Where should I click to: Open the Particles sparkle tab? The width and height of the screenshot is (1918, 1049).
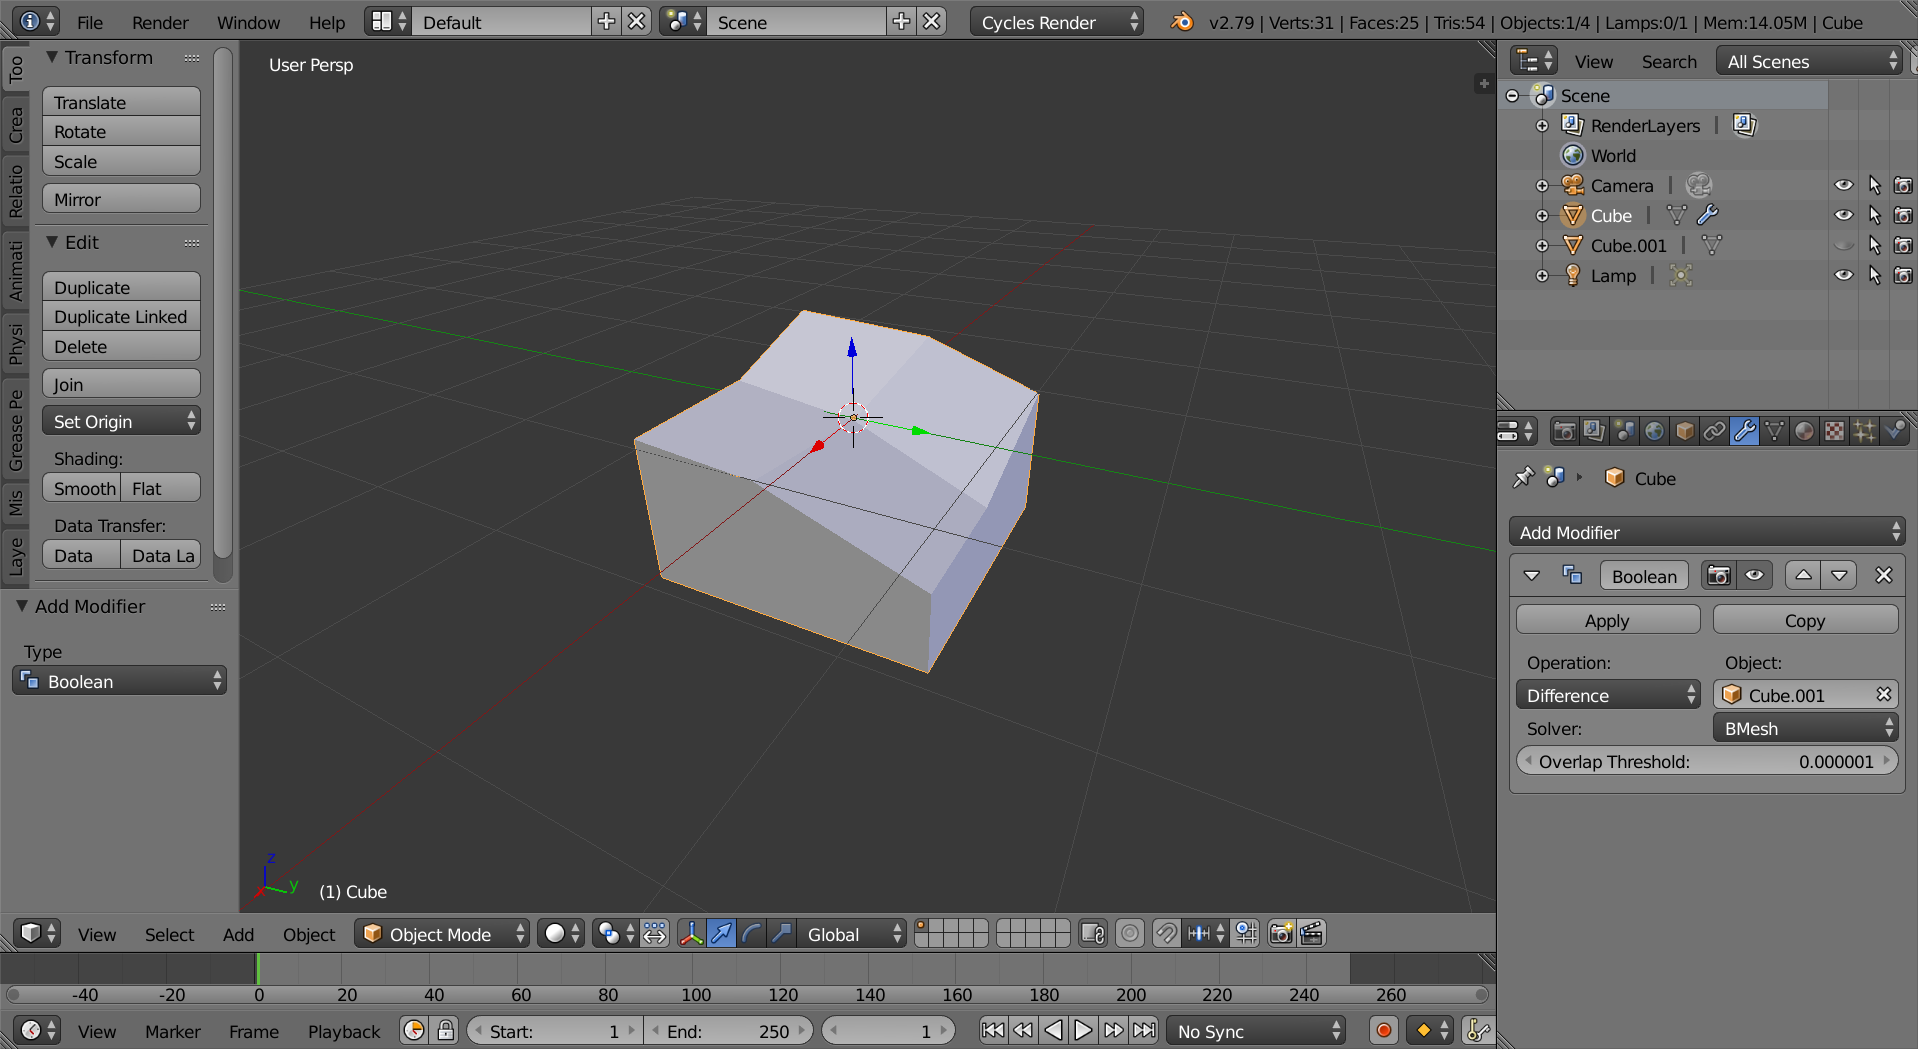[1865, 431]
